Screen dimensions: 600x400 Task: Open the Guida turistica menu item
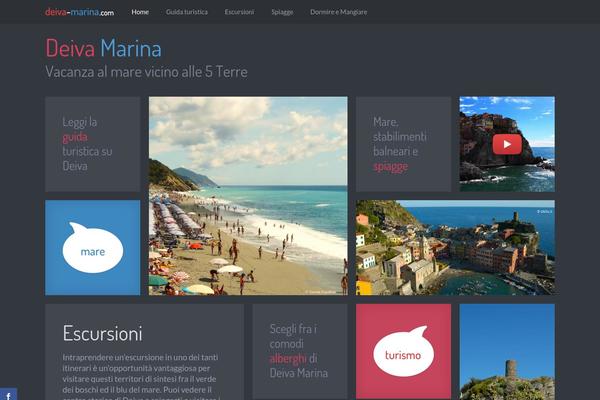[187, 12]
